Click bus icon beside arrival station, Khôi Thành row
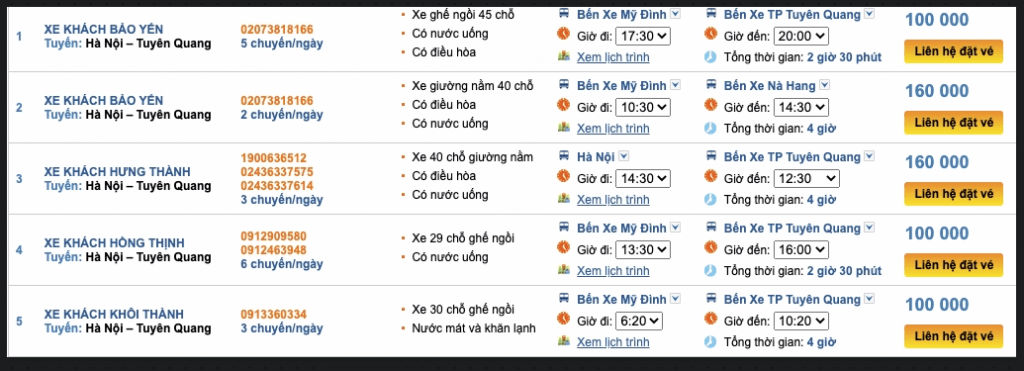 click(711, 298)
